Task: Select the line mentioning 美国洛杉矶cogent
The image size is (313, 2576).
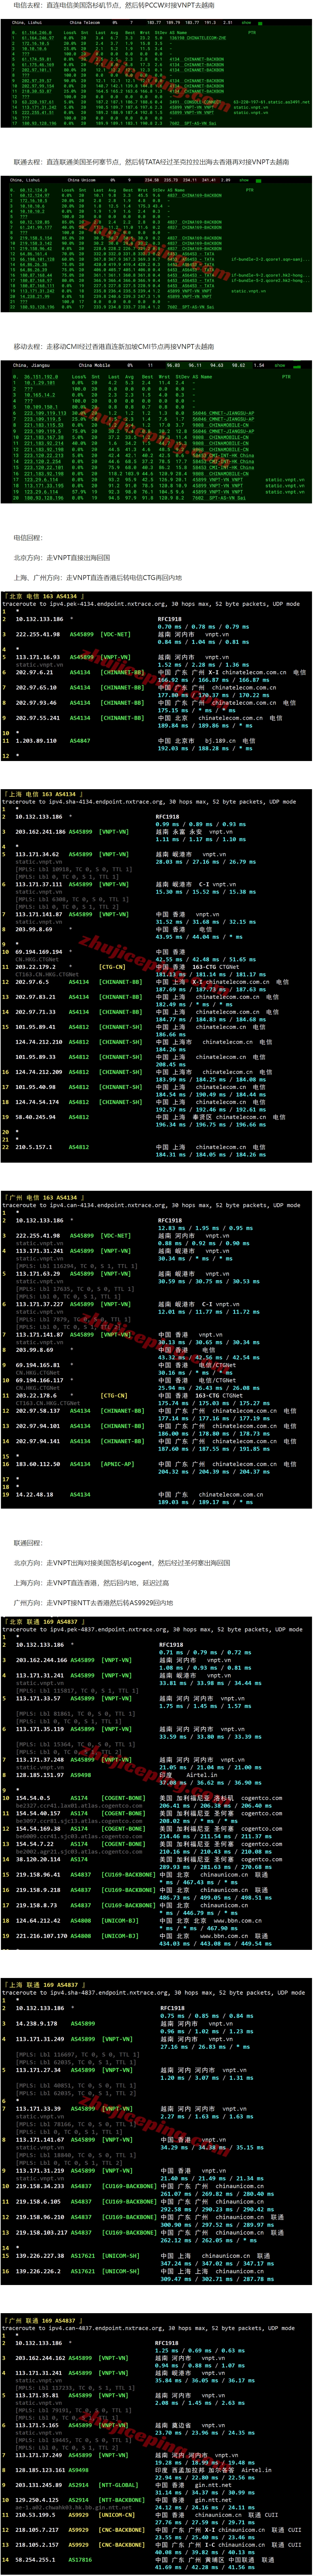Action: click(x=122, y=1563)
